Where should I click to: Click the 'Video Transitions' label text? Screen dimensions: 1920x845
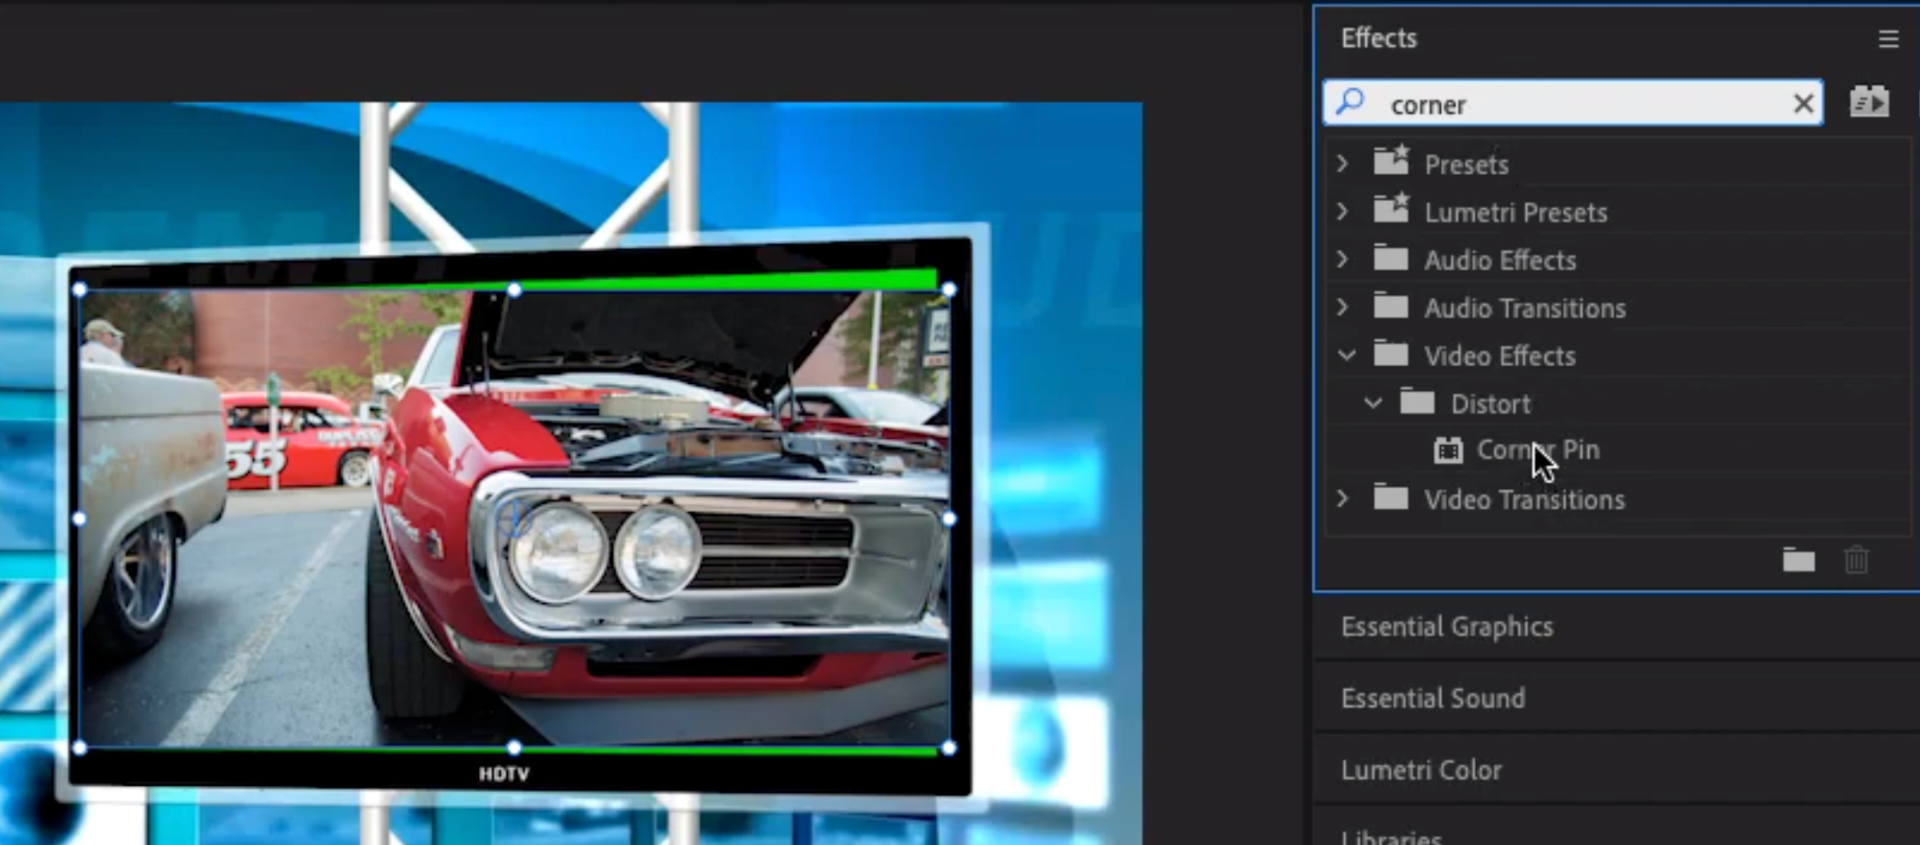point(1524,499)
